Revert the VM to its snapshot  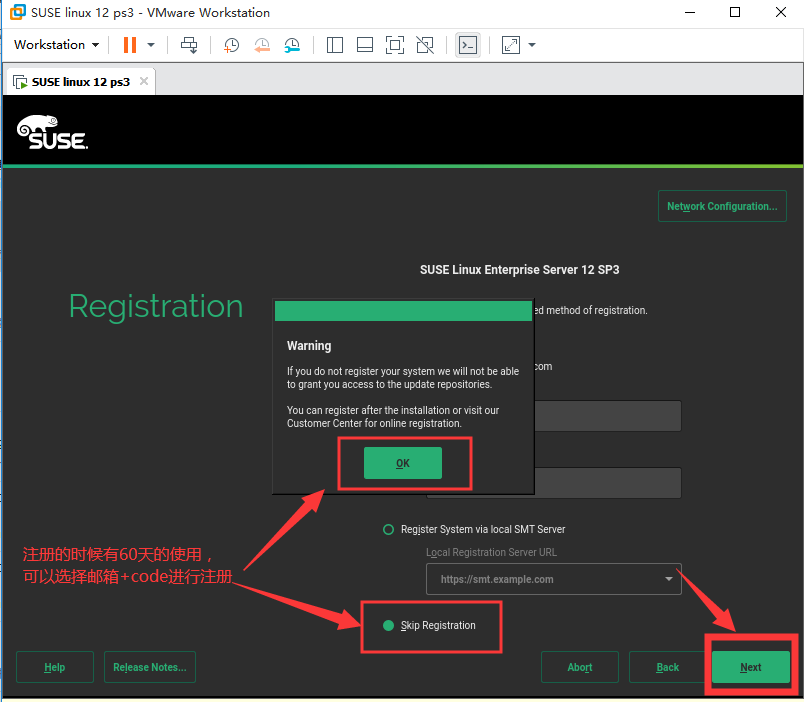coord(262,45)
